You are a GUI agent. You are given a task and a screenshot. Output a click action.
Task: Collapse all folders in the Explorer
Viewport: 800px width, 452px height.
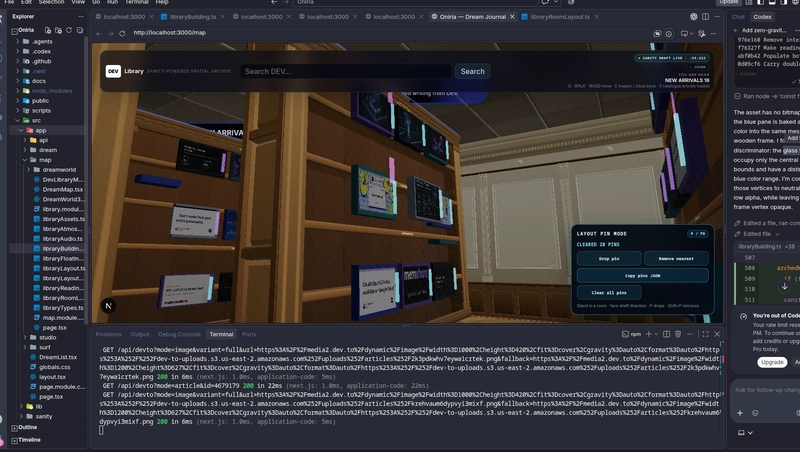(80, 30)
